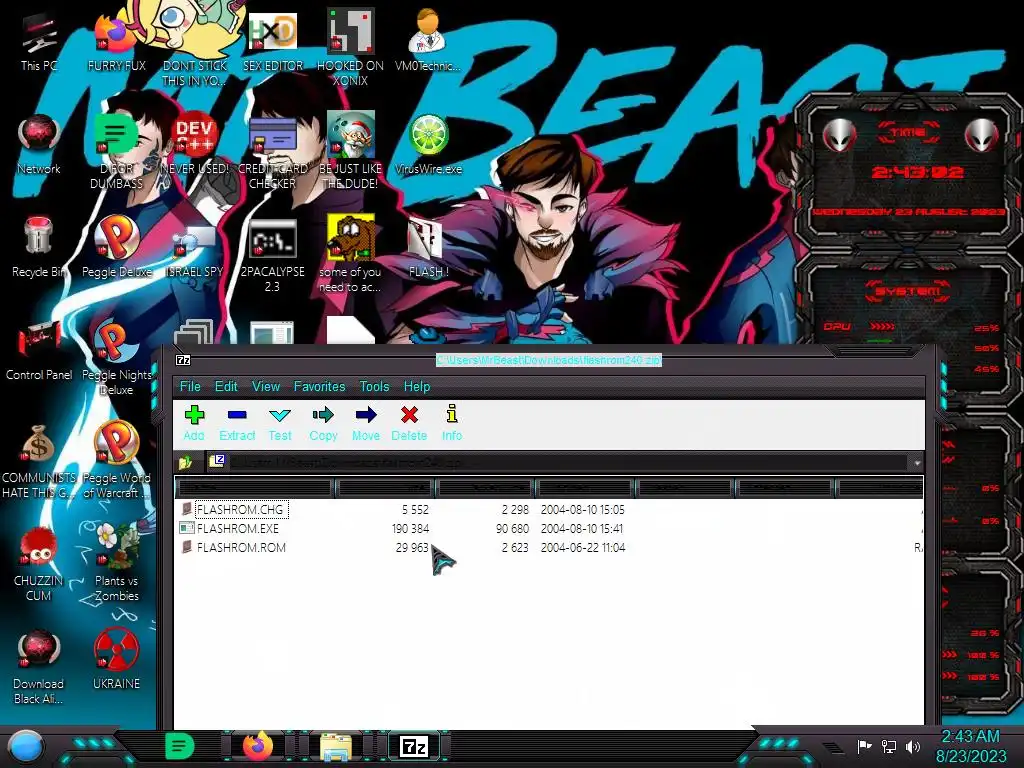This screenshot has width=1024, height=768.
Task: Select the FLASHROM.CHG file
Action: click(x=240, y=509)
